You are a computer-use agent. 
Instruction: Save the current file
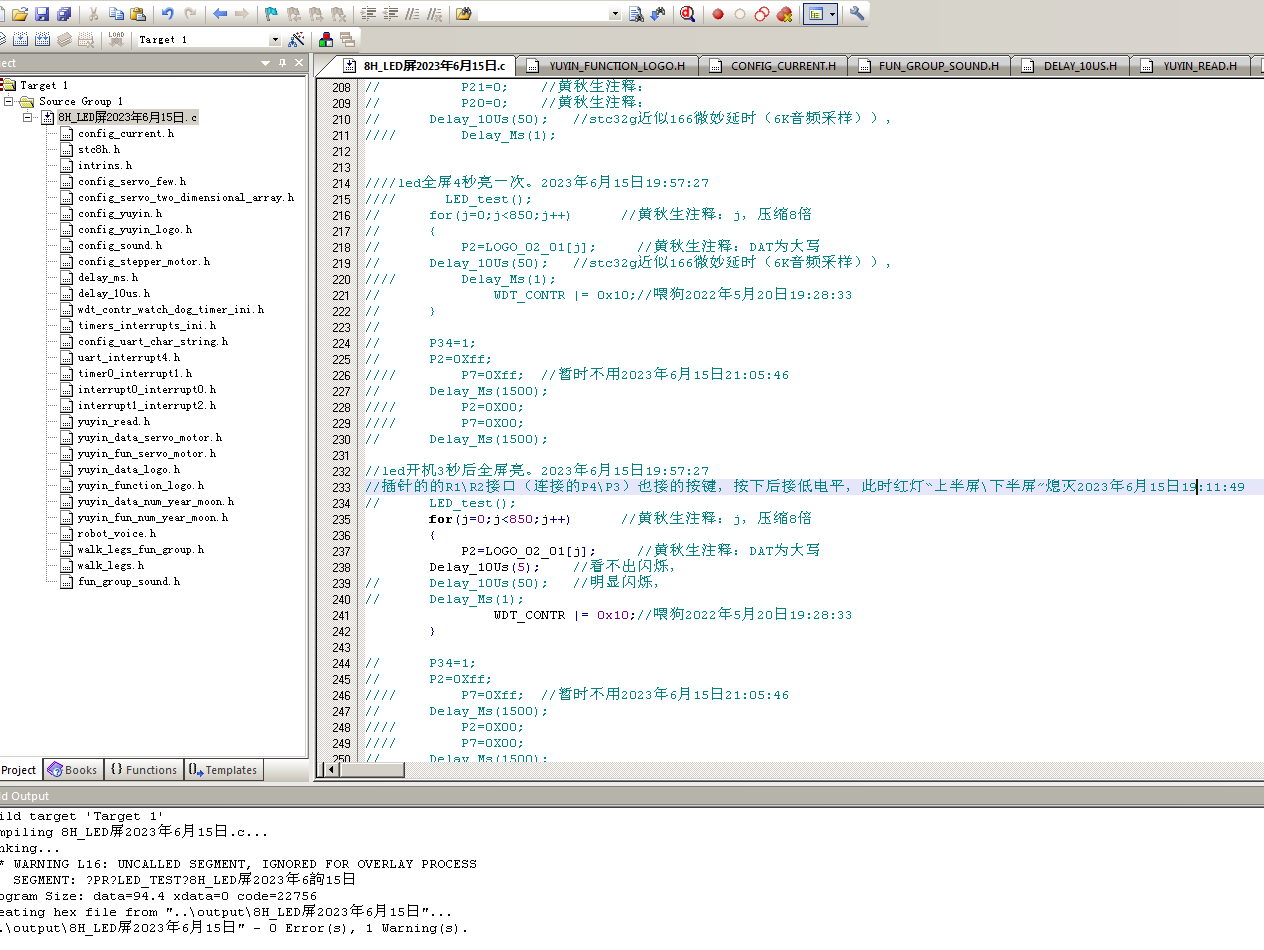click(41, 14)
